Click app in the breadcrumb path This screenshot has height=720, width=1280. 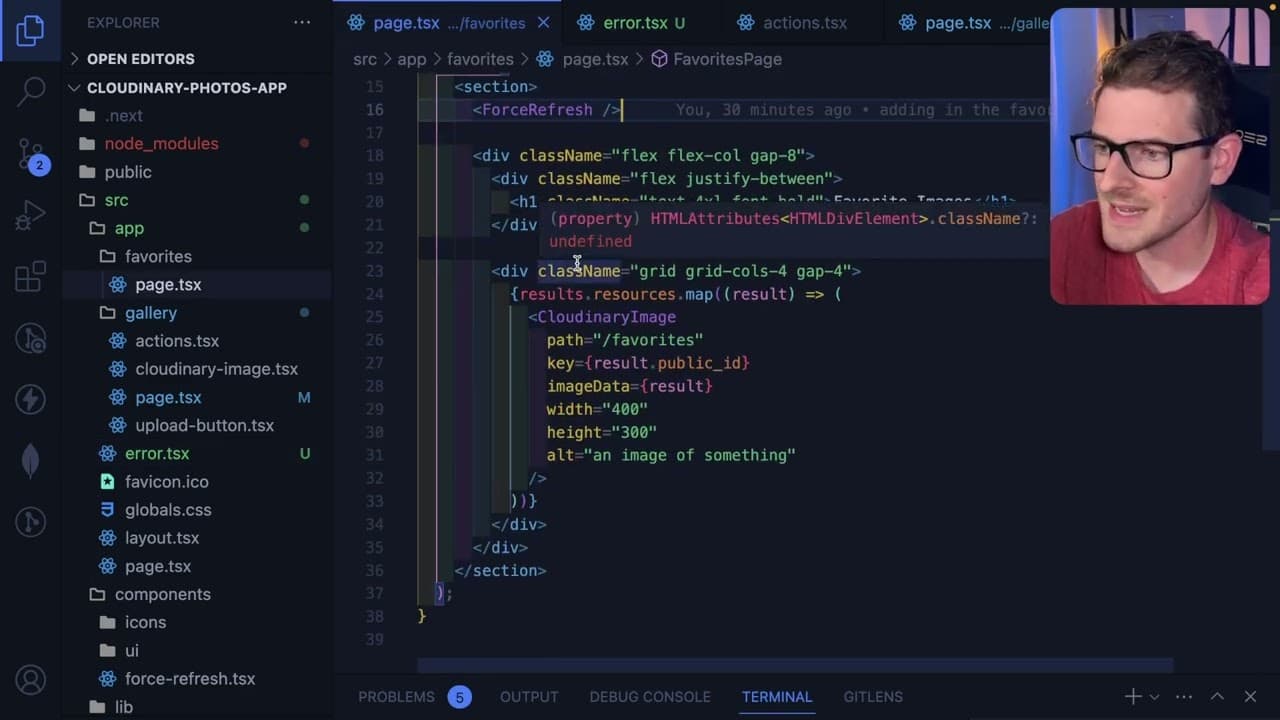pyautogui.click(x=411, y=59)
